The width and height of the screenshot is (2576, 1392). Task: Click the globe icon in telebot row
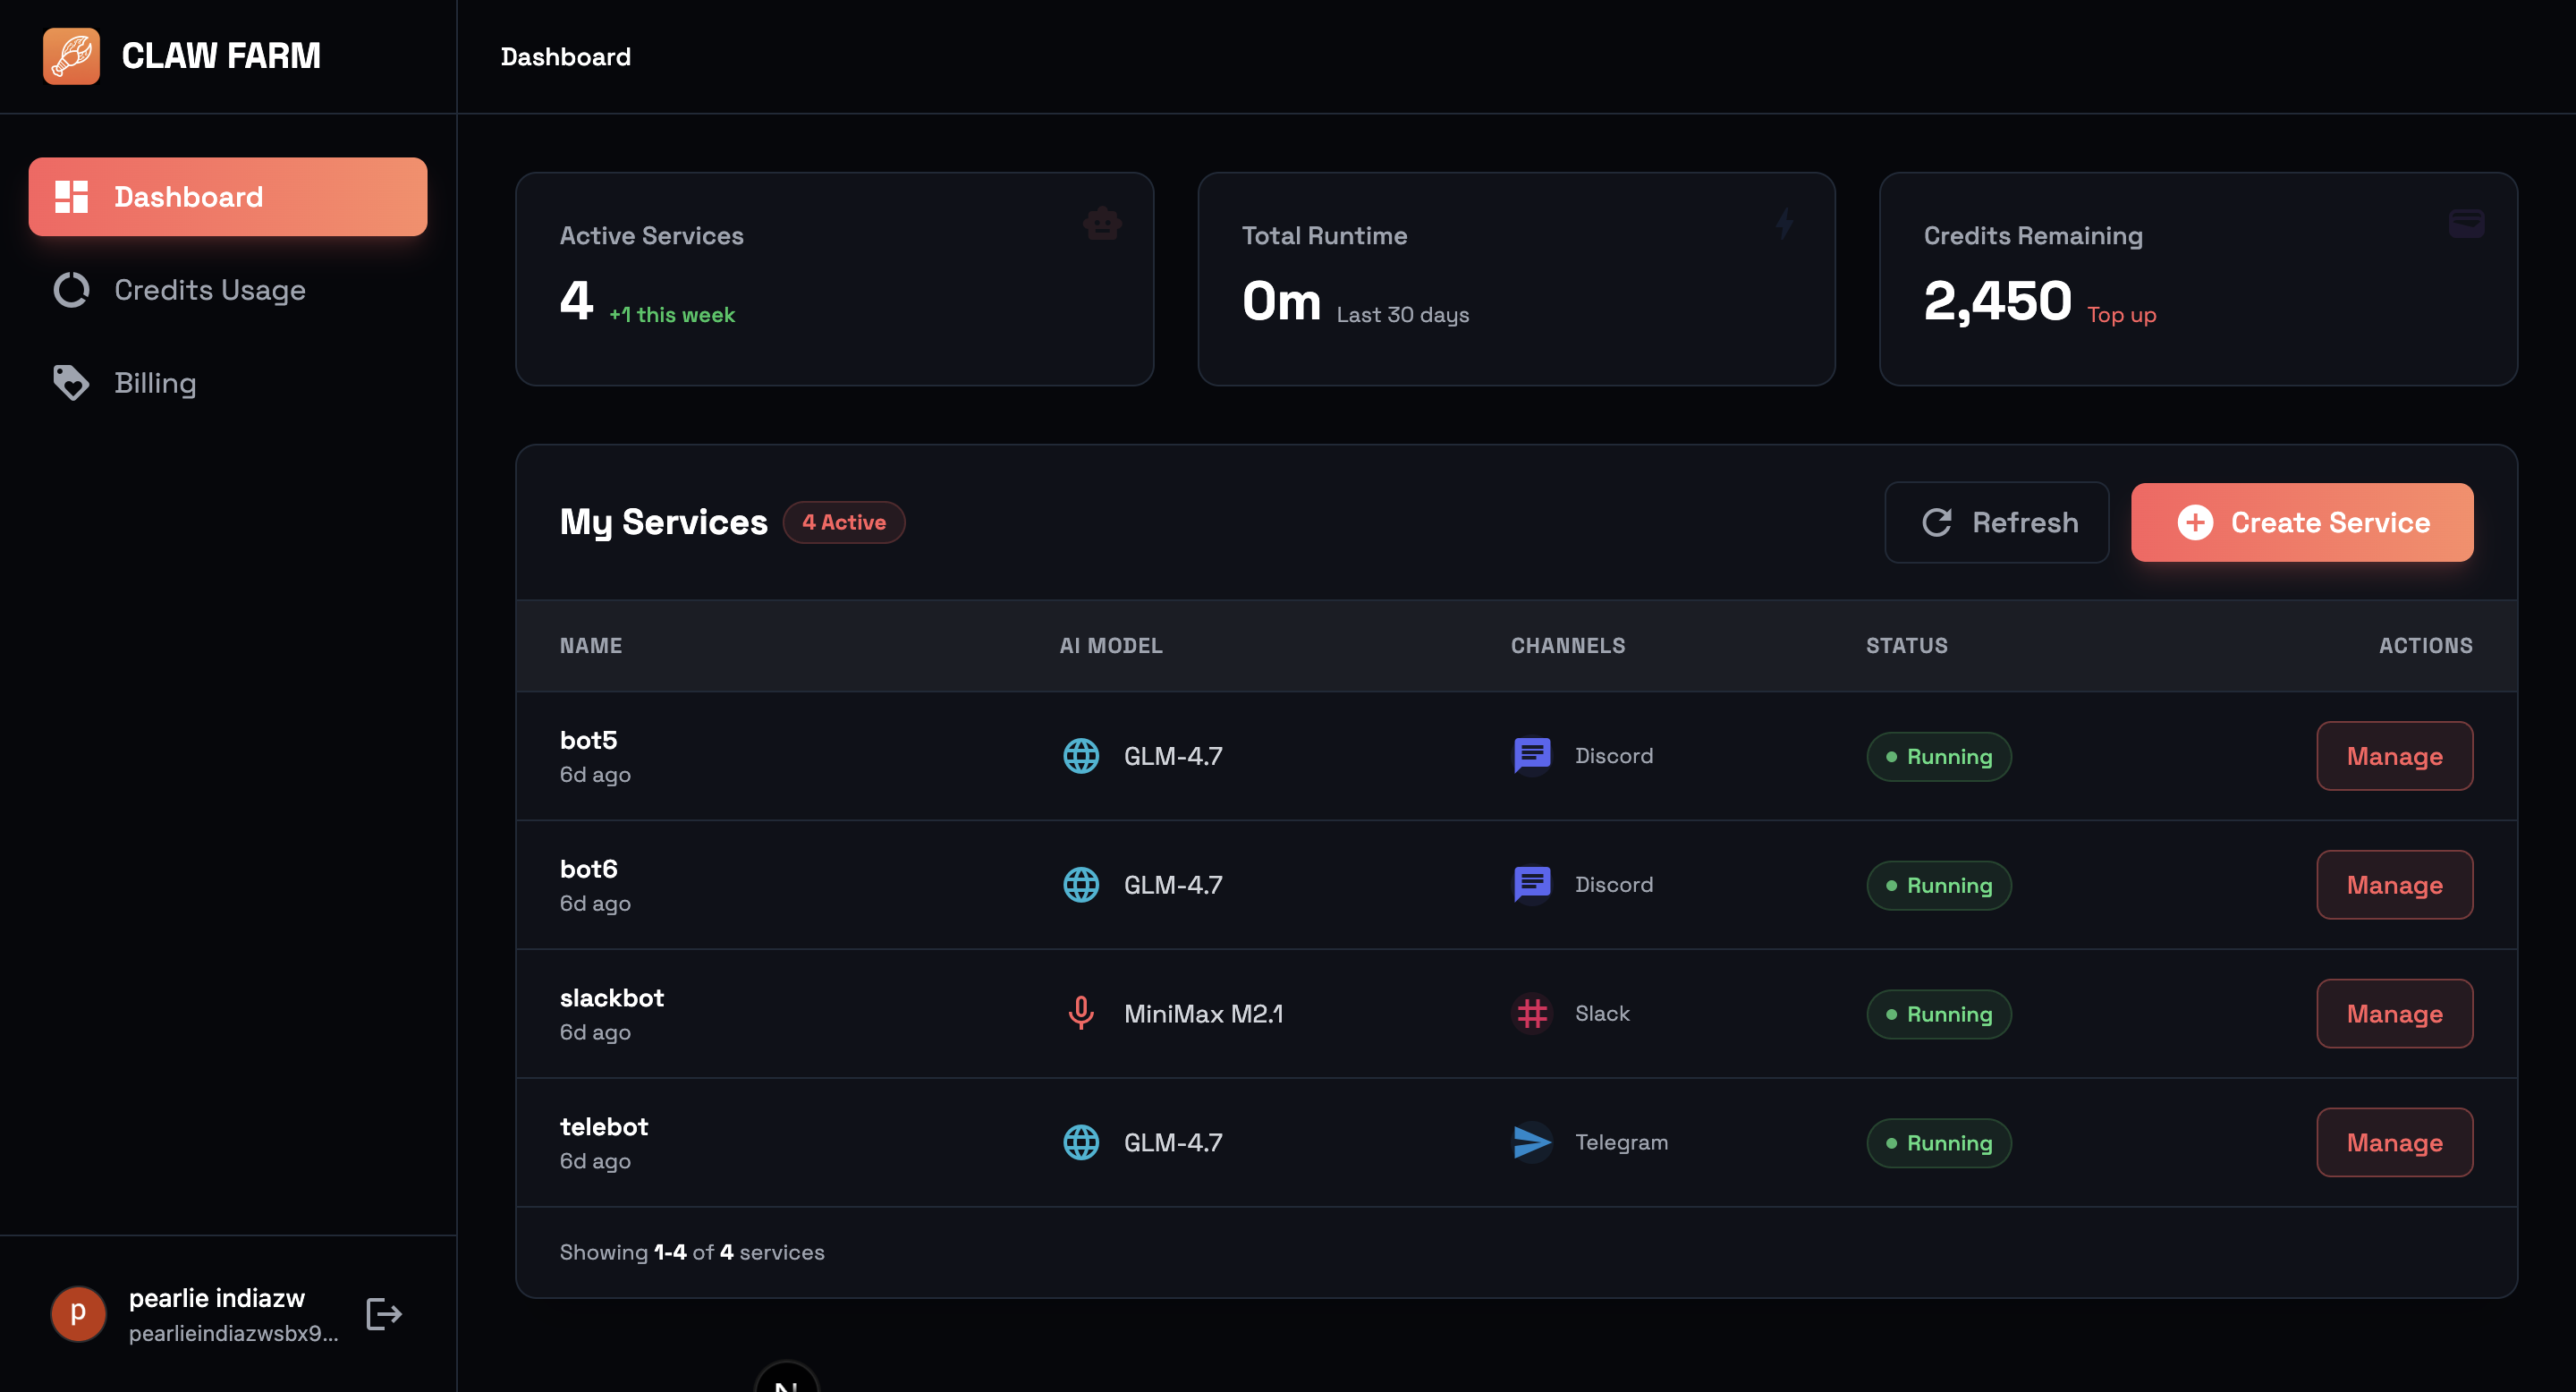1081,1142
